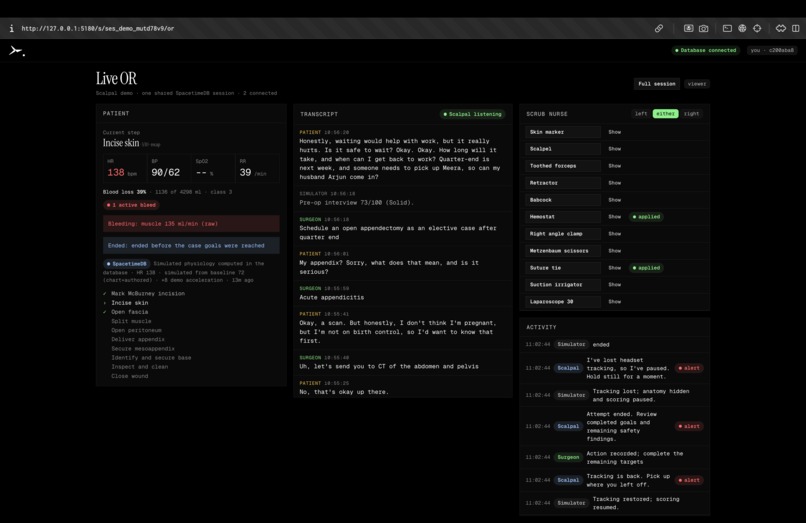This screenshot has height=523, width=806.
Task: Click Show for Hemostat
Action: pyautogui.click(x=614, y=217)
